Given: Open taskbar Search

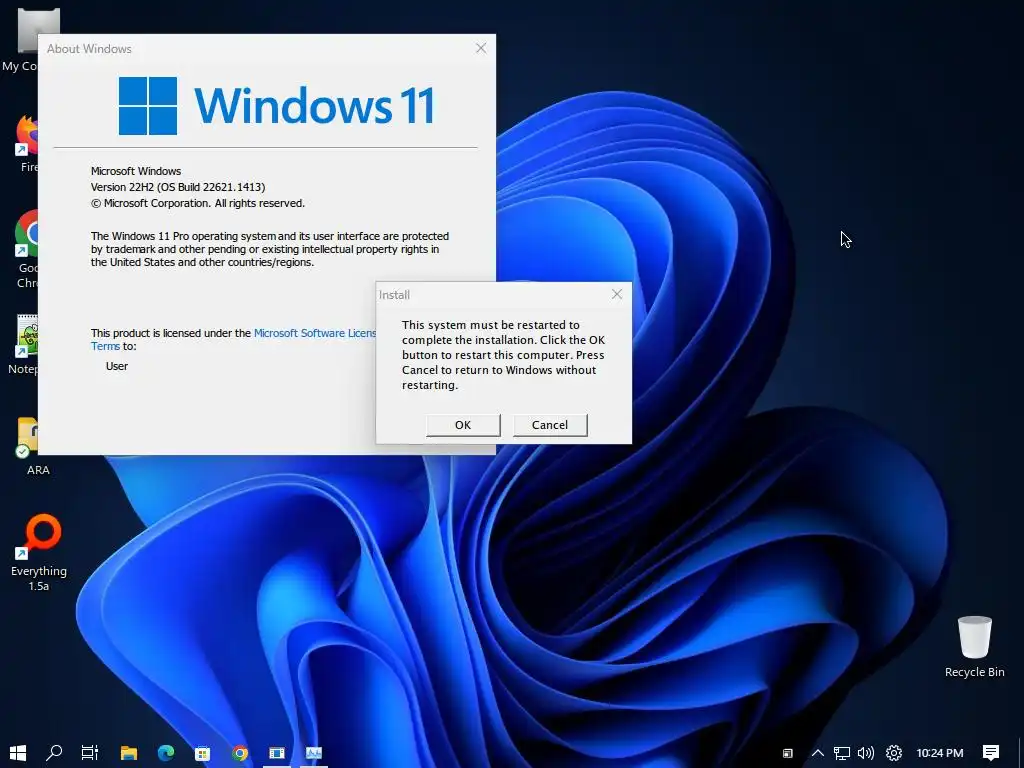Looking at the screenshot, I should pyautogui.click(x=54, y=752).
